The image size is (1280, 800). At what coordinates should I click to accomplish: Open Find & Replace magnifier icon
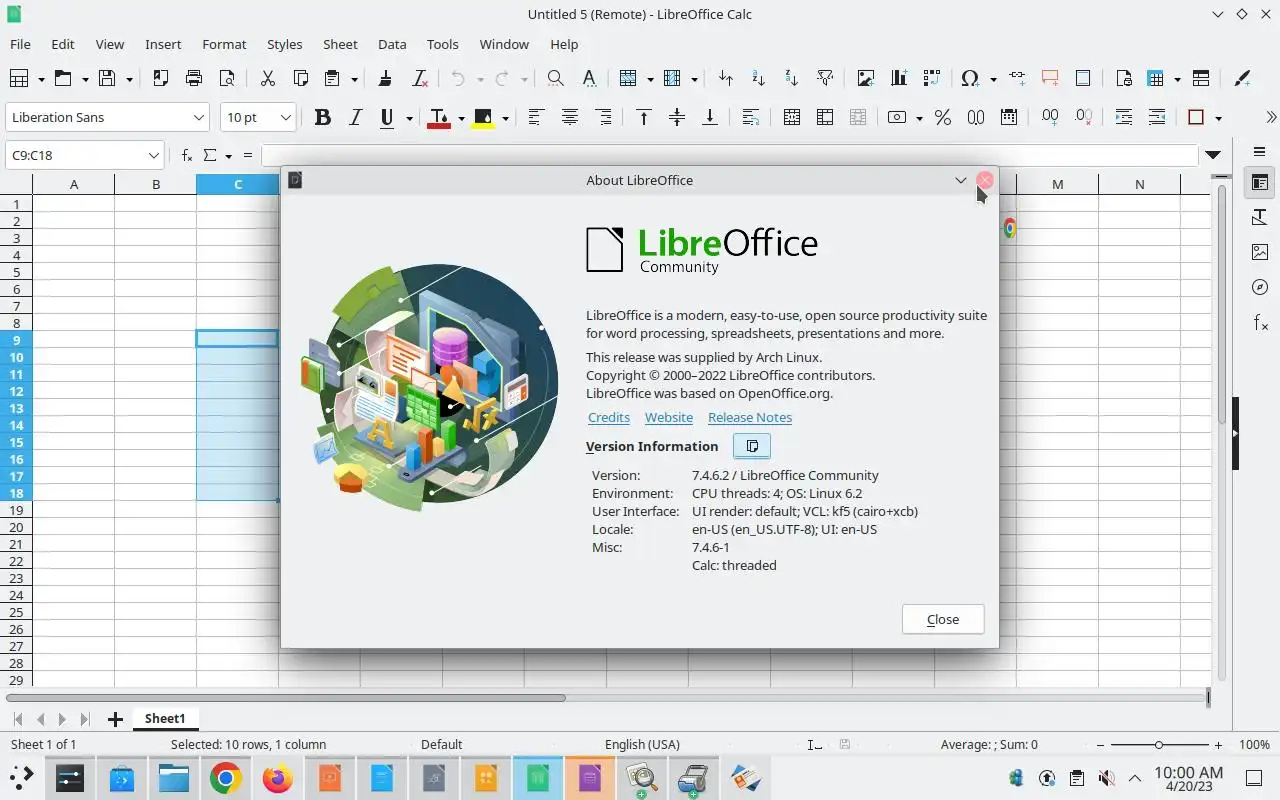point(555,78)
